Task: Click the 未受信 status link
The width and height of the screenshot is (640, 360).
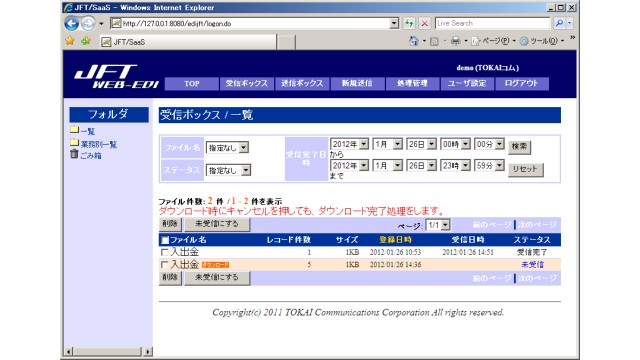Action: coord(532,264)
